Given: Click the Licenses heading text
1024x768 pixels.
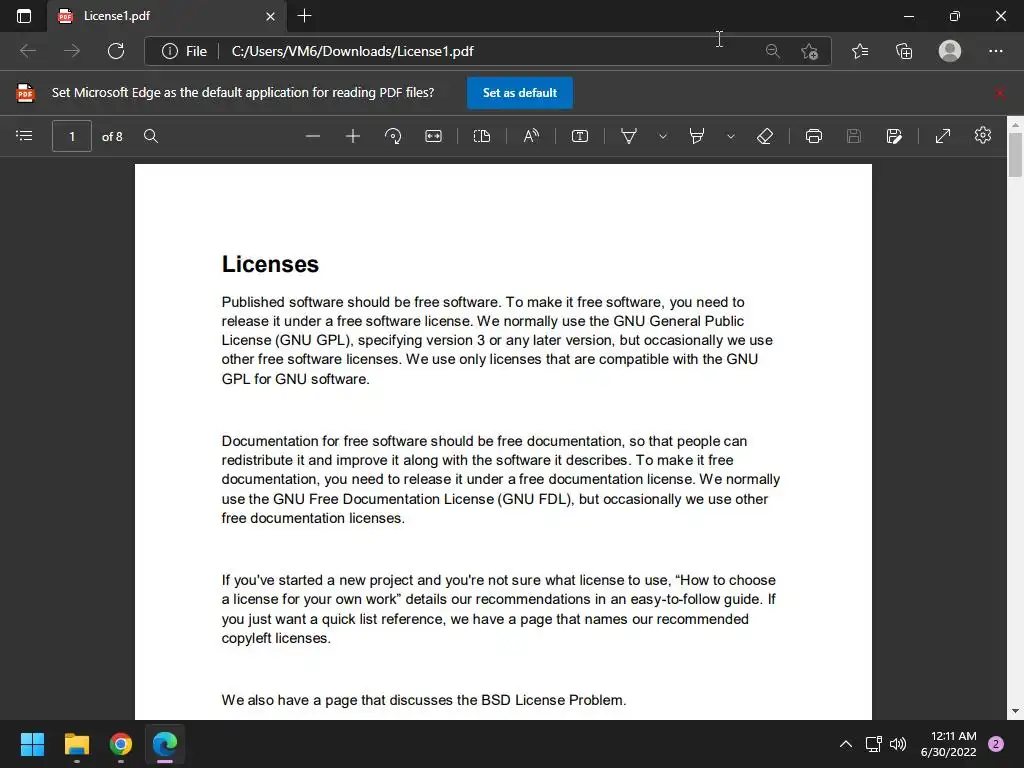Looking at the screenshot, I should pyautogui.click(x=270, y=264).
